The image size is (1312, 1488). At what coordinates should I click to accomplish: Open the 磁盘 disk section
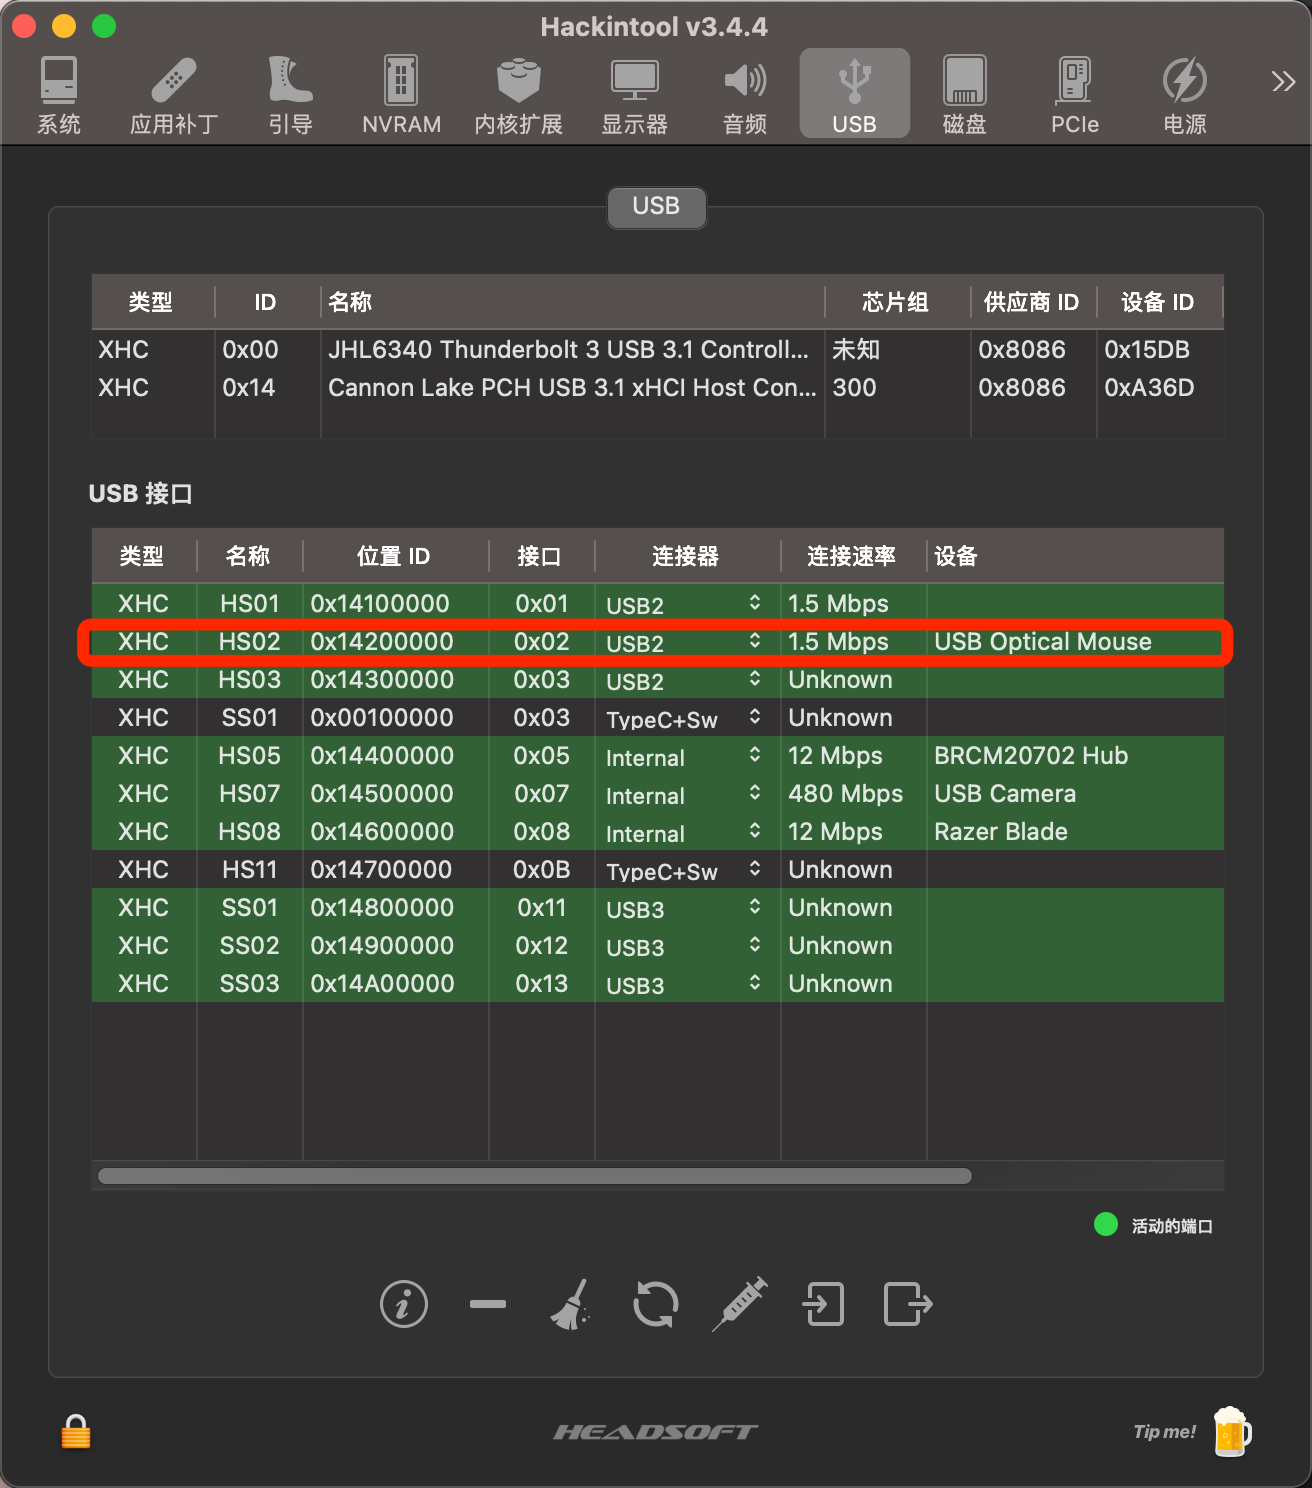click(964, 95)
